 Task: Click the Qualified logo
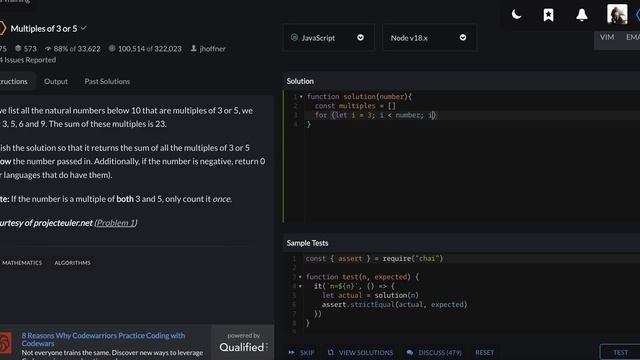coord(243,347)
